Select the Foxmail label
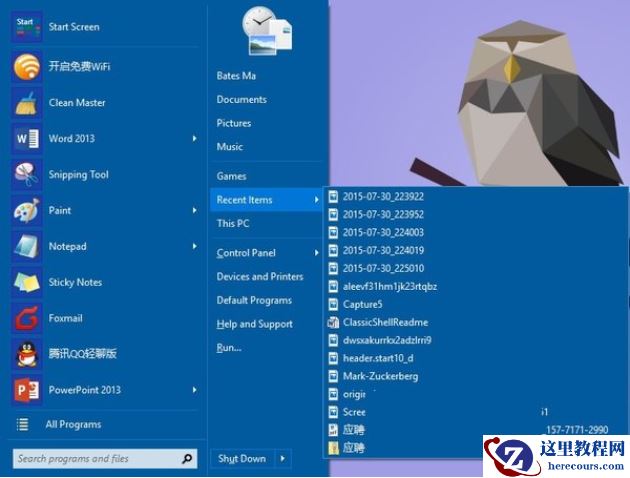630x478 pixels. [65, 318]
